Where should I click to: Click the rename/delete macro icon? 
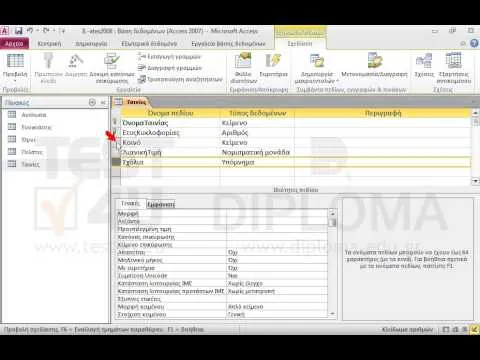[375, 61]
